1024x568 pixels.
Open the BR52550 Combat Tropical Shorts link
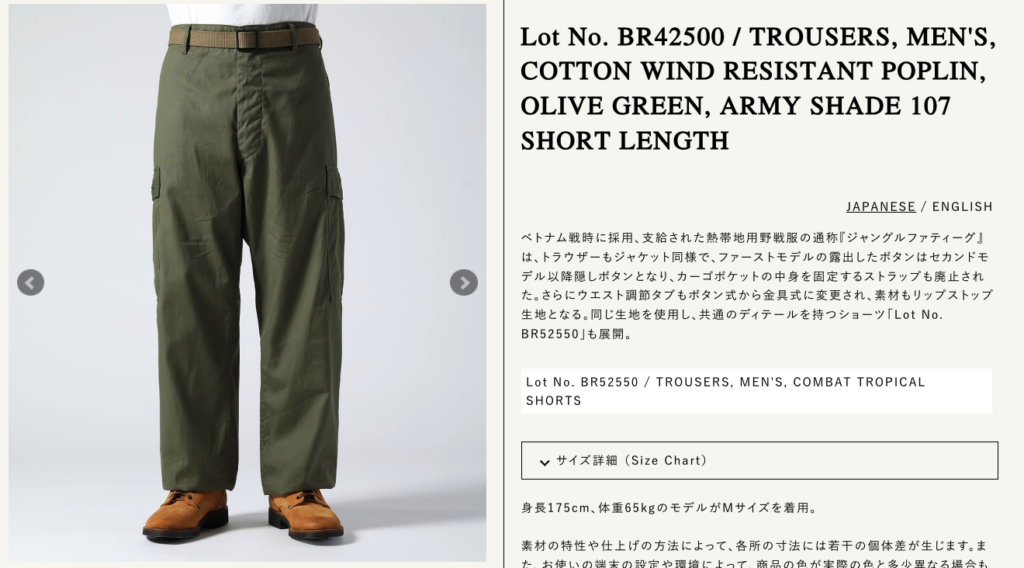click(756, 391)
